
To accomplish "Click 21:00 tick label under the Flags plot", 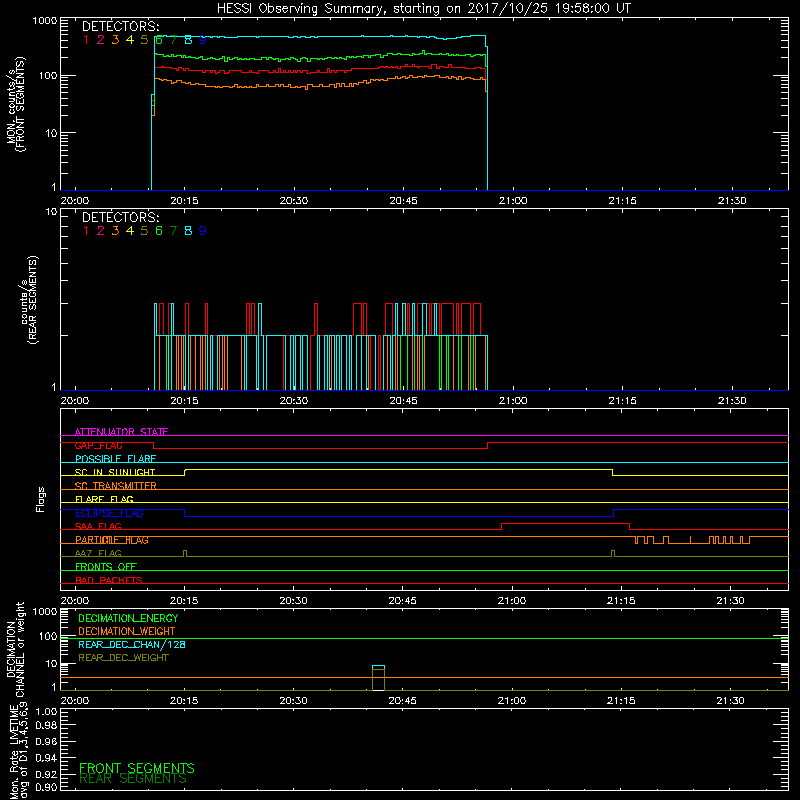I will tap(512, 601).
